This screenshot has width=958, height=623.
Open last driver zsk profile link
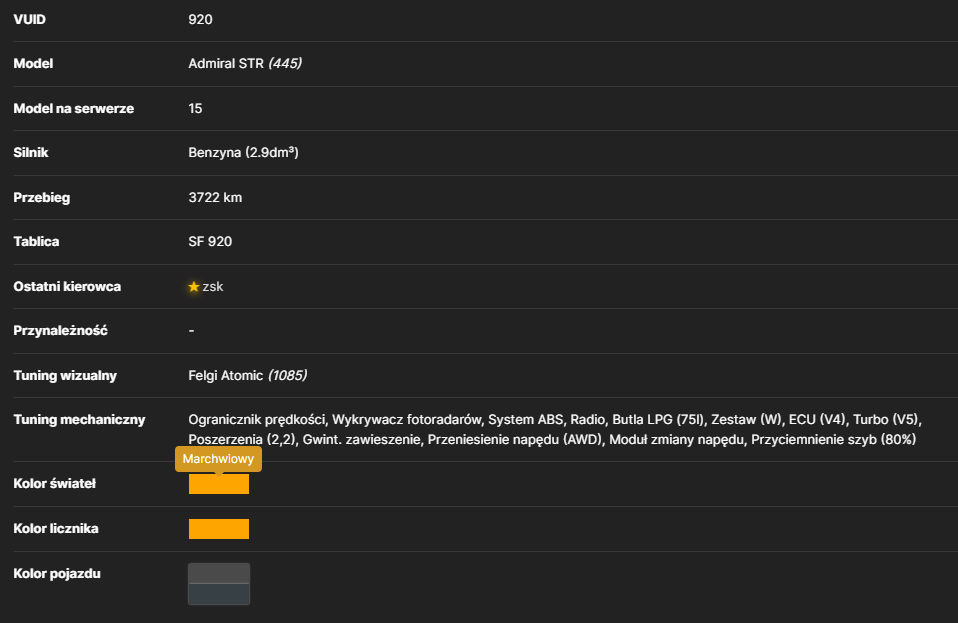point(213,286)
